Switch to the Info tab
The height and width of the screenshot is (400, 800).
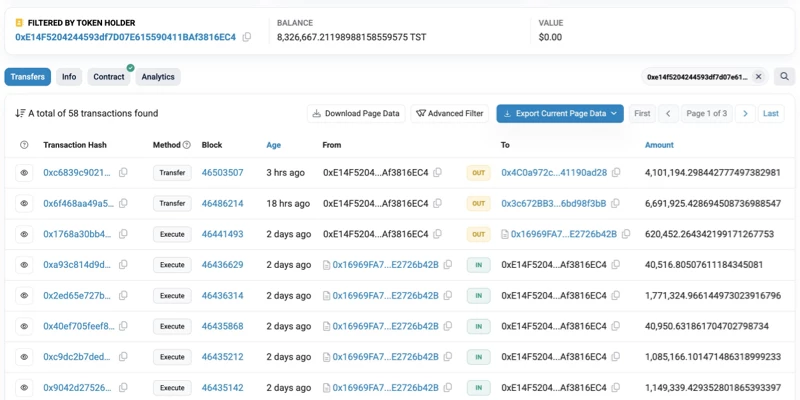tap(69, 77)
